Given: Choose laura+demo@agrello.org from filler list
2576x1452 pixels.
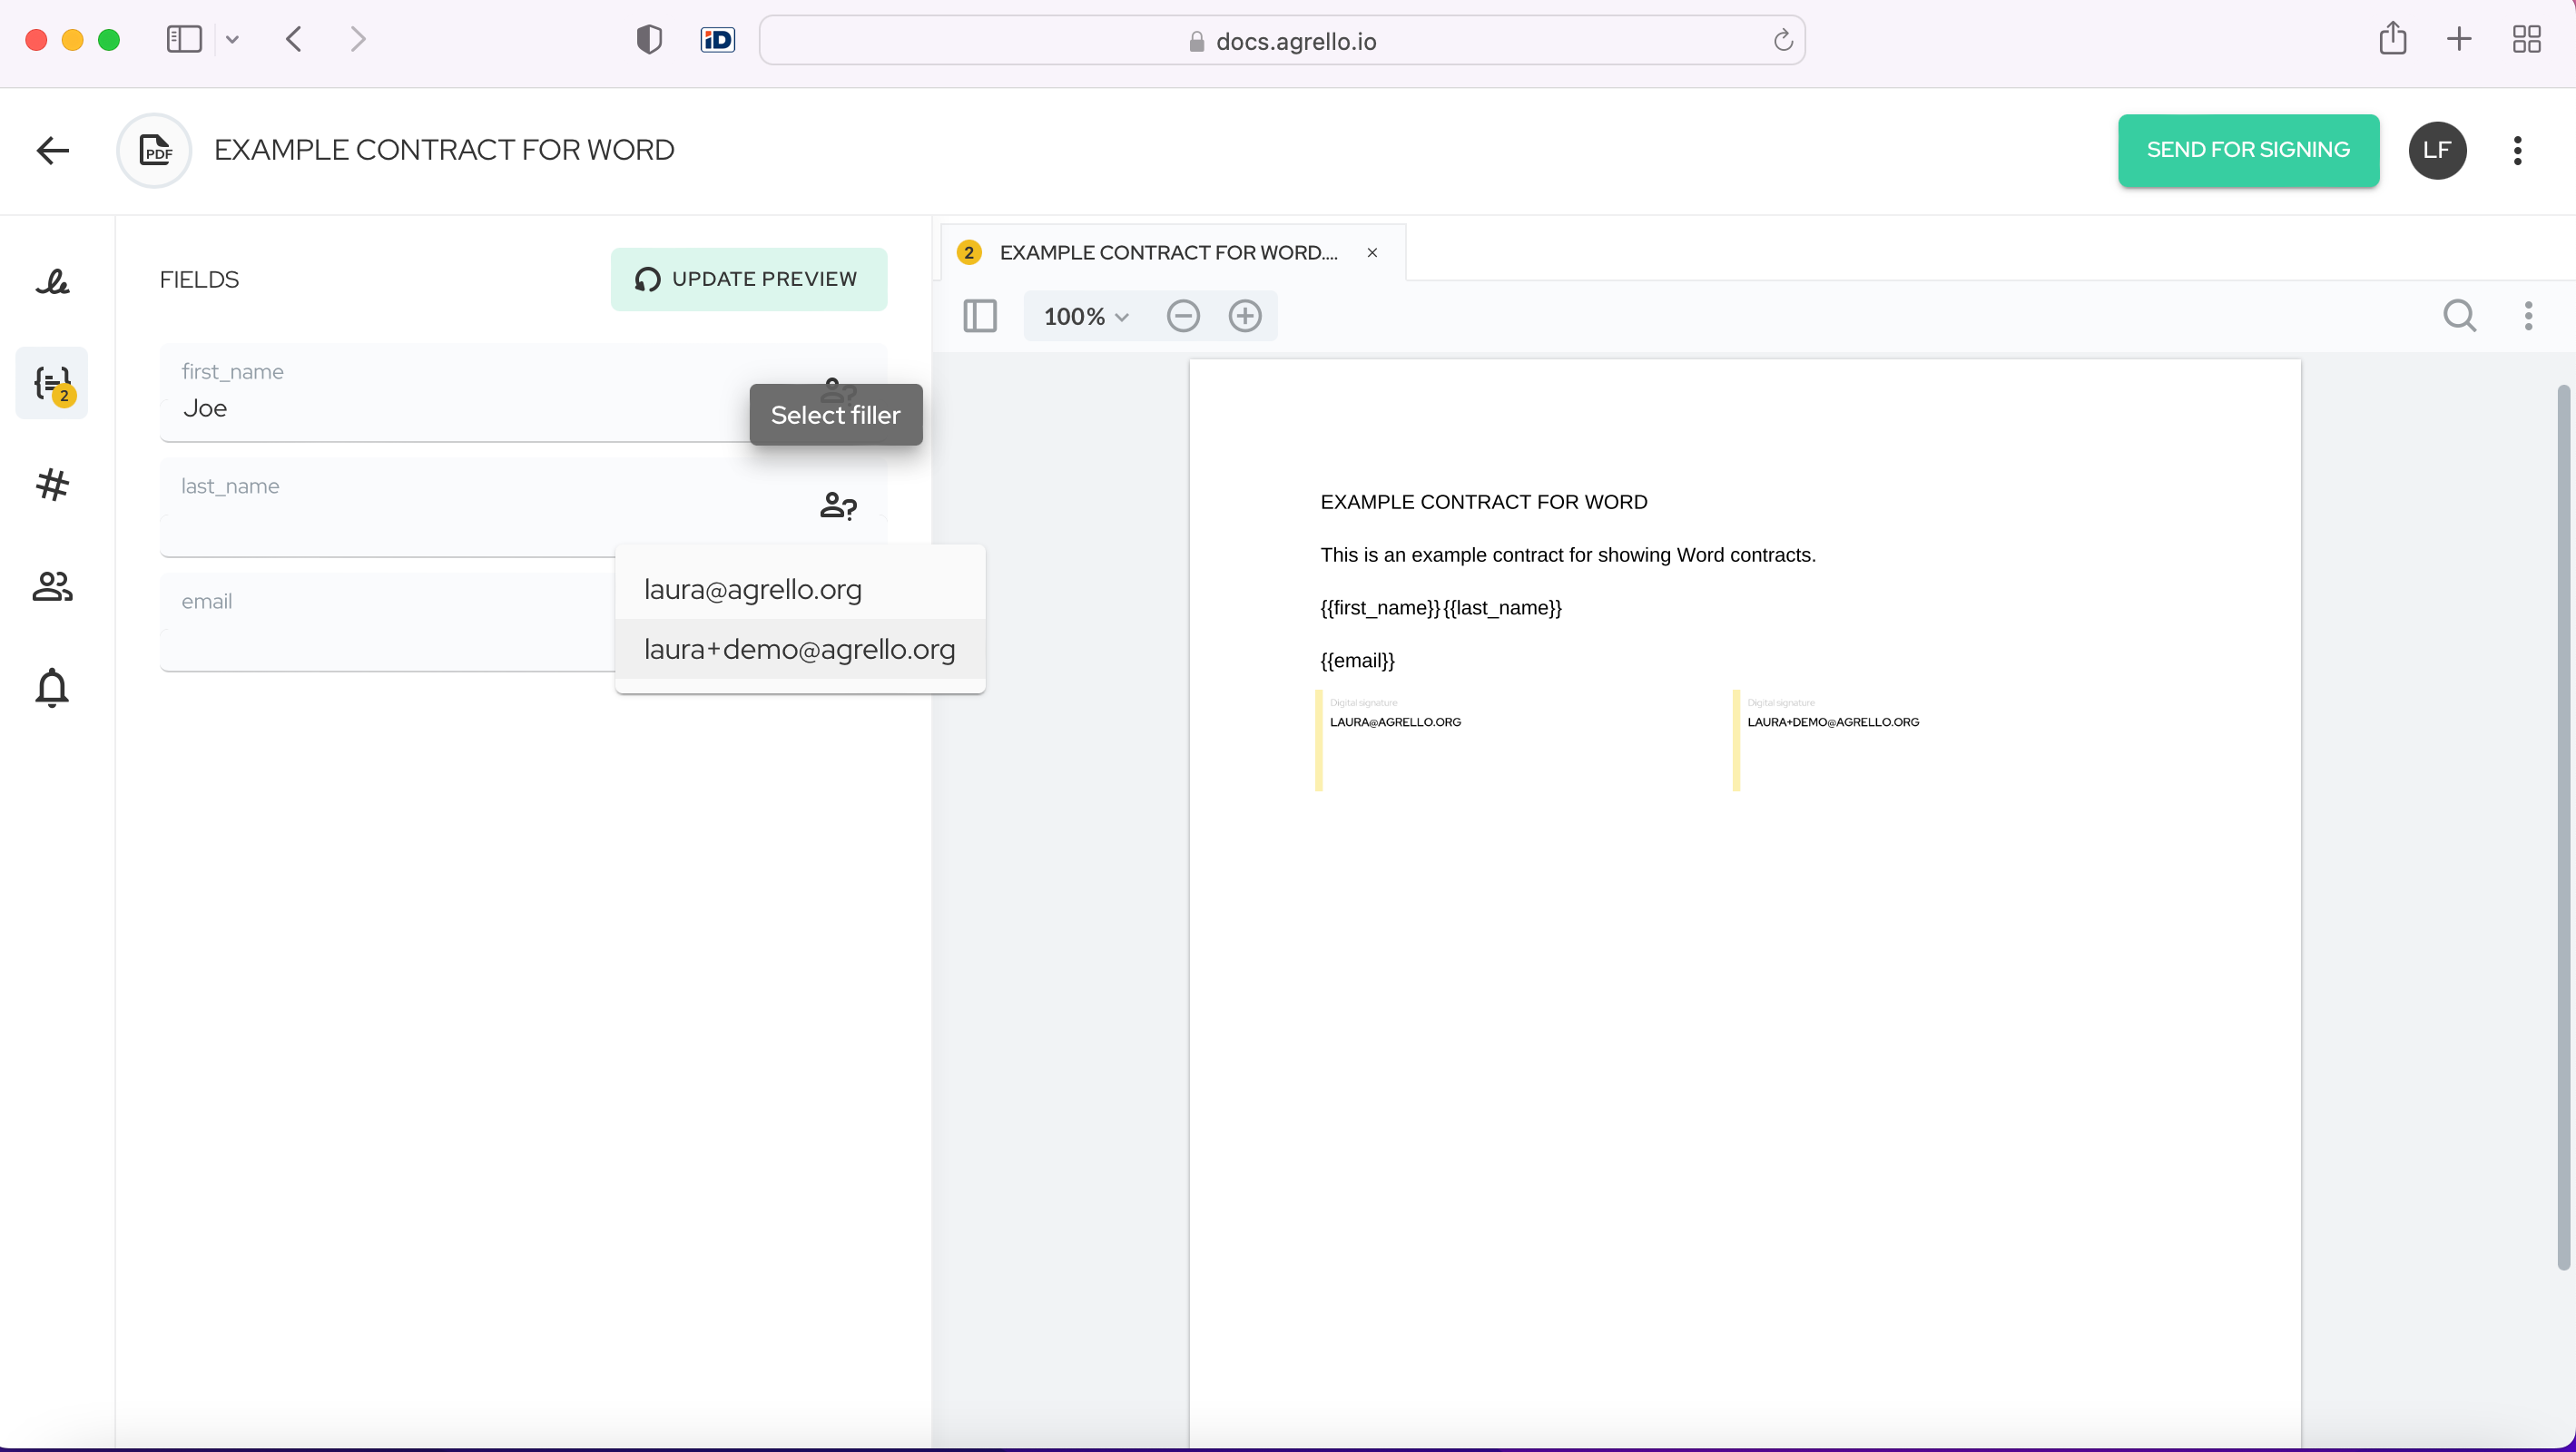Looking at the screenshot, I should (799, 649).
